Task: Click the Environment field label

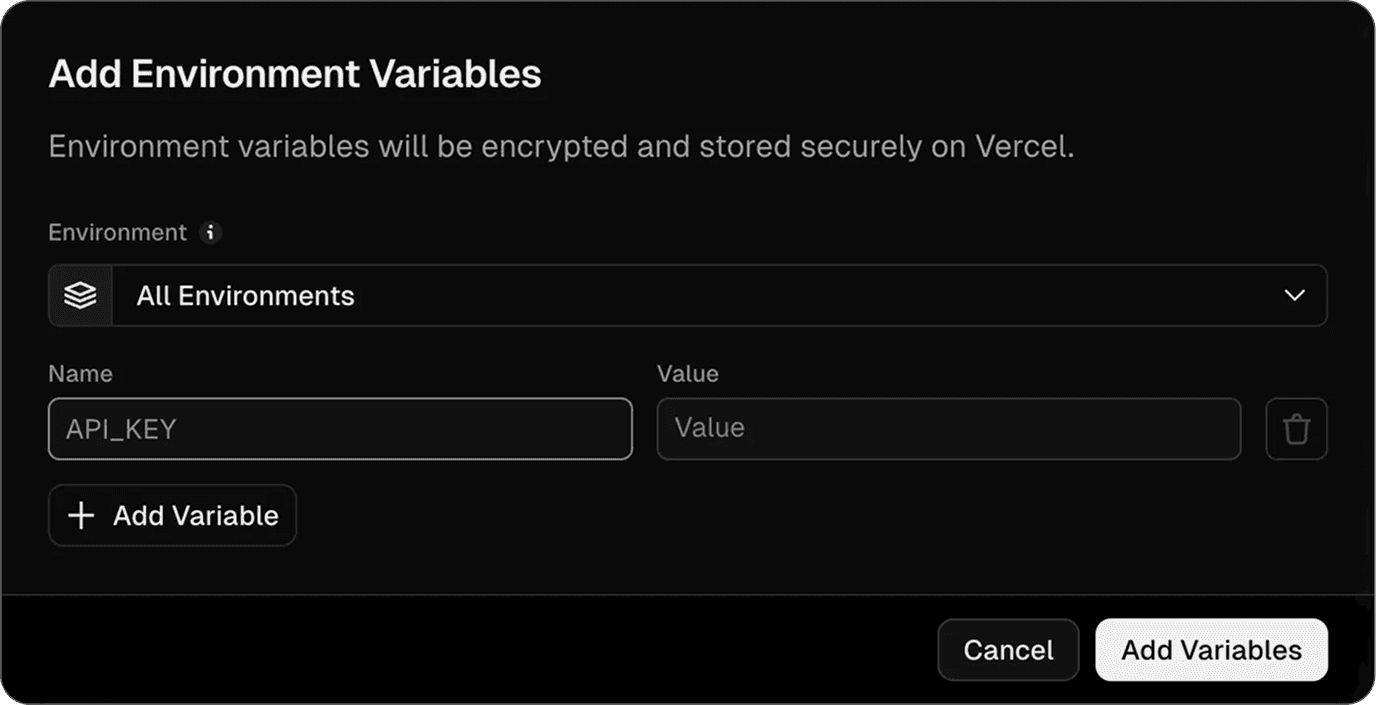Action: [x=117, y=232]
